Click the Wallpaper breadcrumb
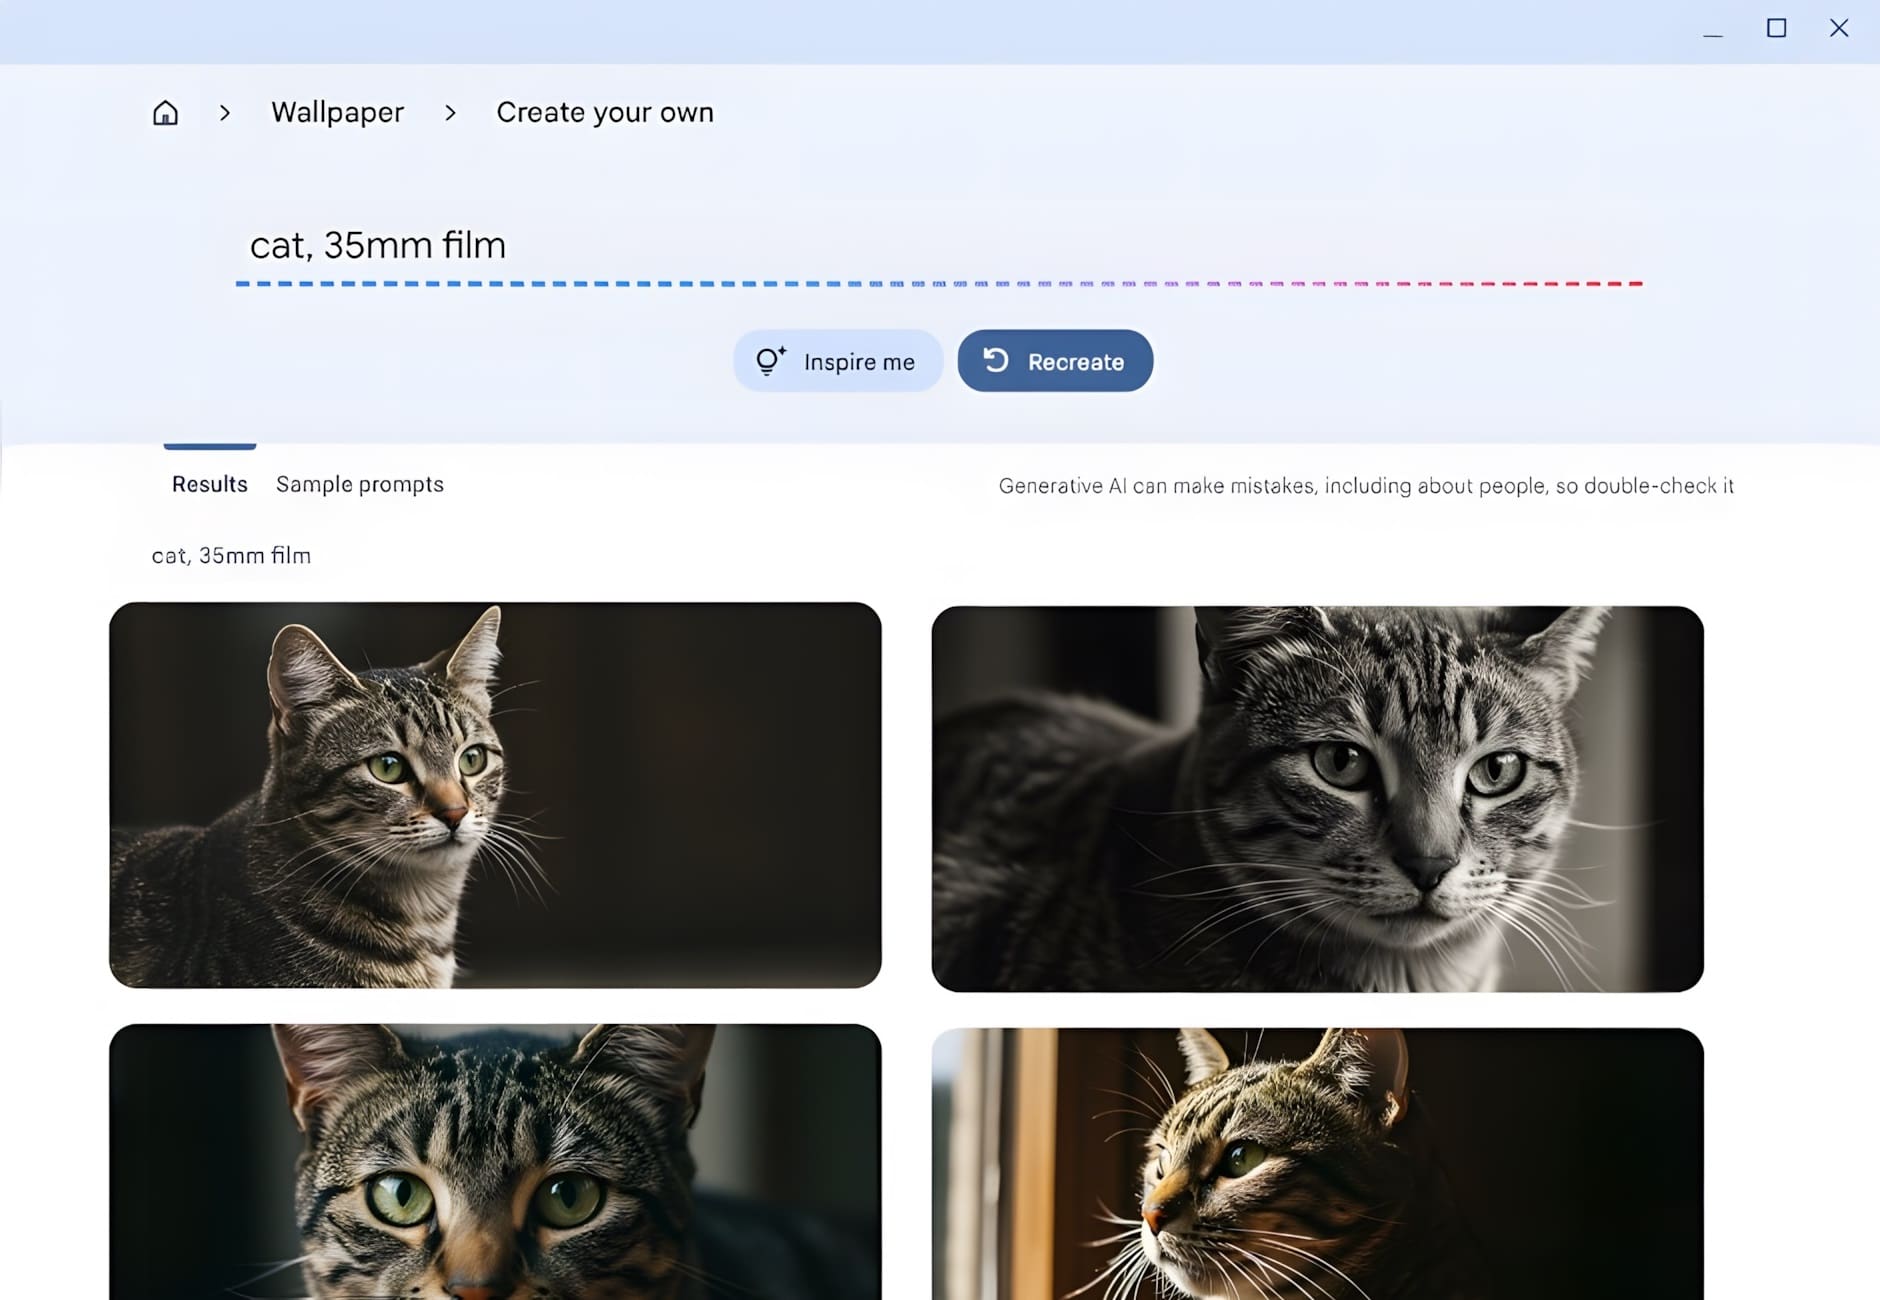The width and height of the screenshot is (1880, 1300). pyautogui.click(x=338, y=112)
